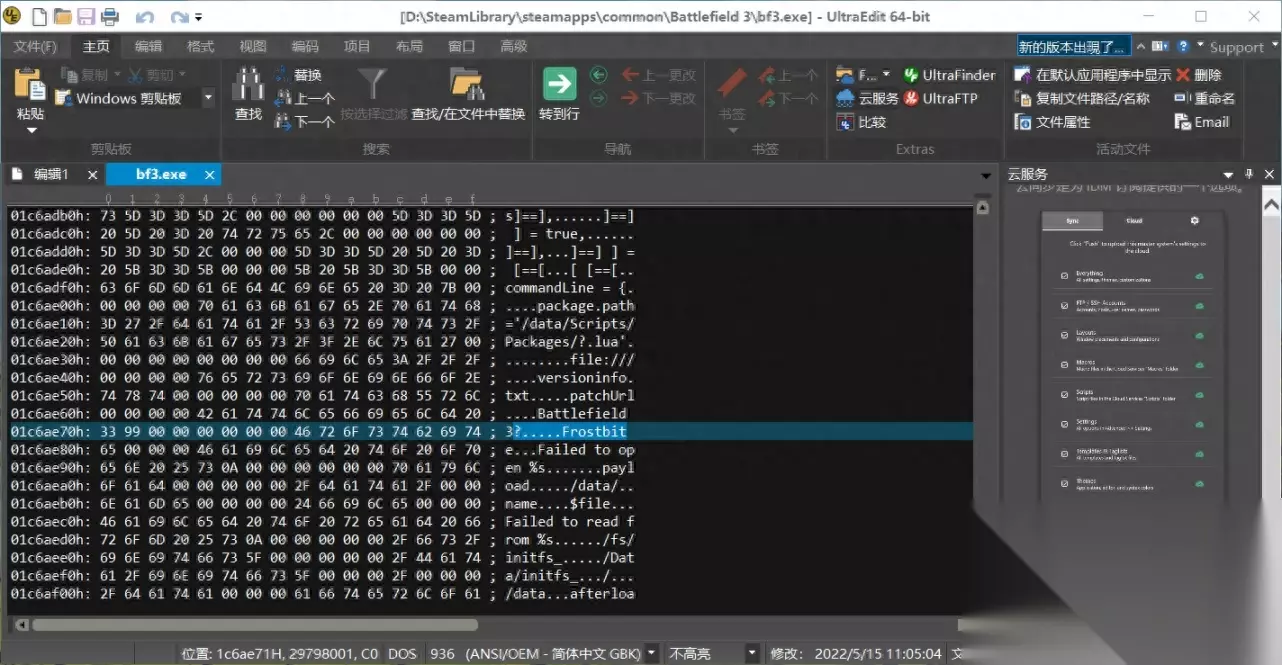Switch to the 高级 ribbon tab
Screen dimensions: 1282x665
514,46
